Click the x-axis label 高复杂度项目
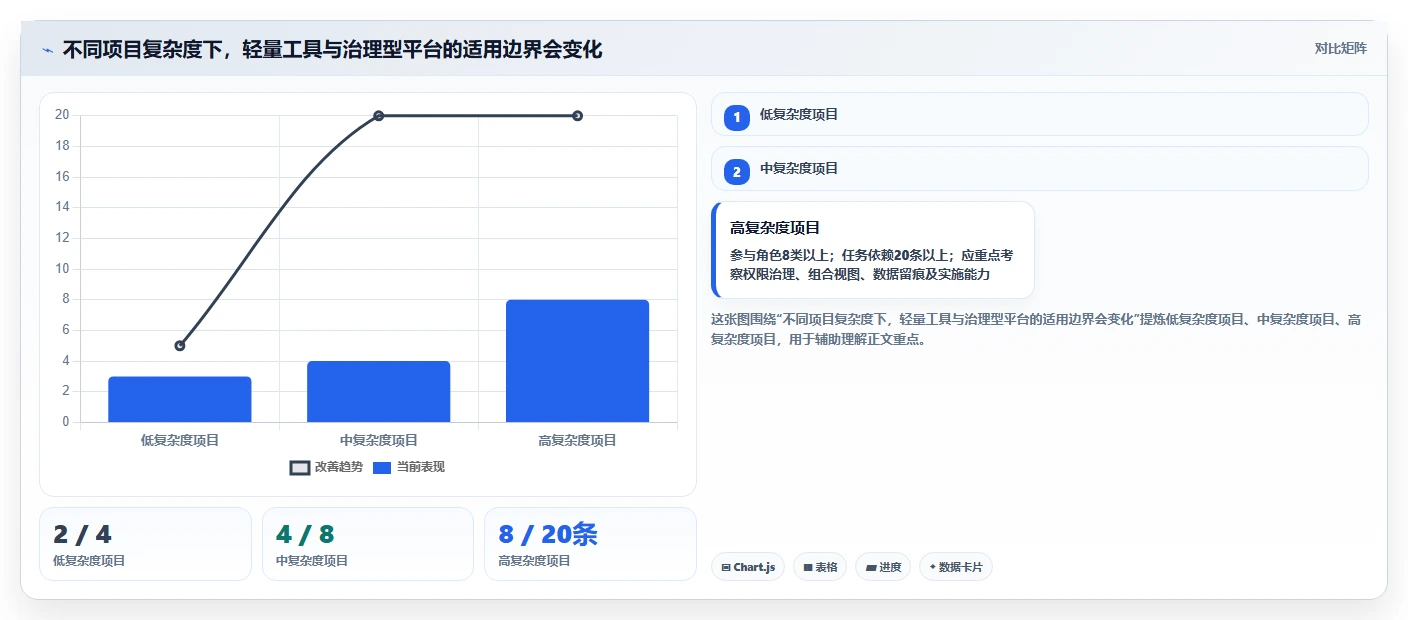This screenshot has width=1408, height=620. [x=577, y=440]
